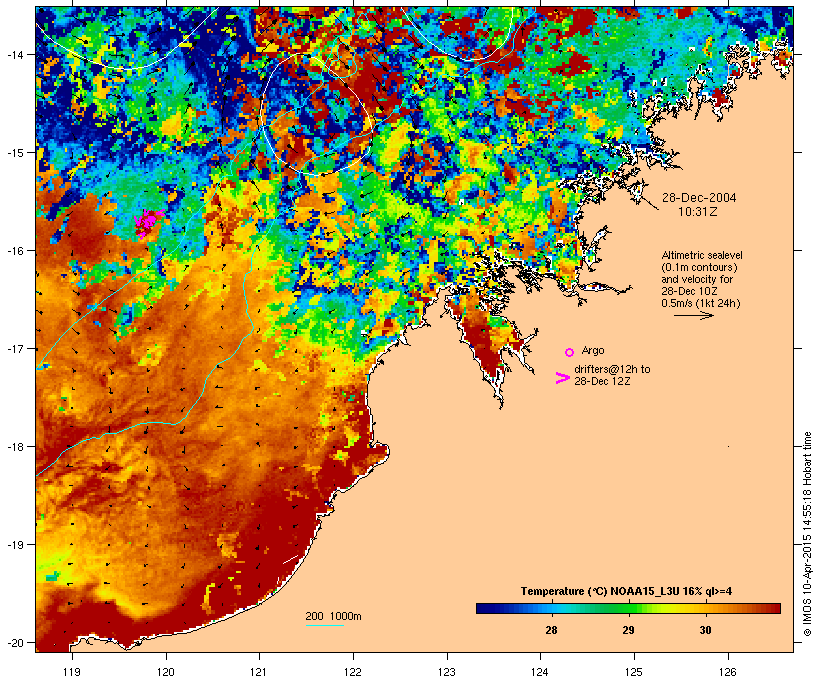The height and width of the screenshot is (680, 820).
Task: Select the temperature colorbar gradient
Action: (x=628, y=608)
